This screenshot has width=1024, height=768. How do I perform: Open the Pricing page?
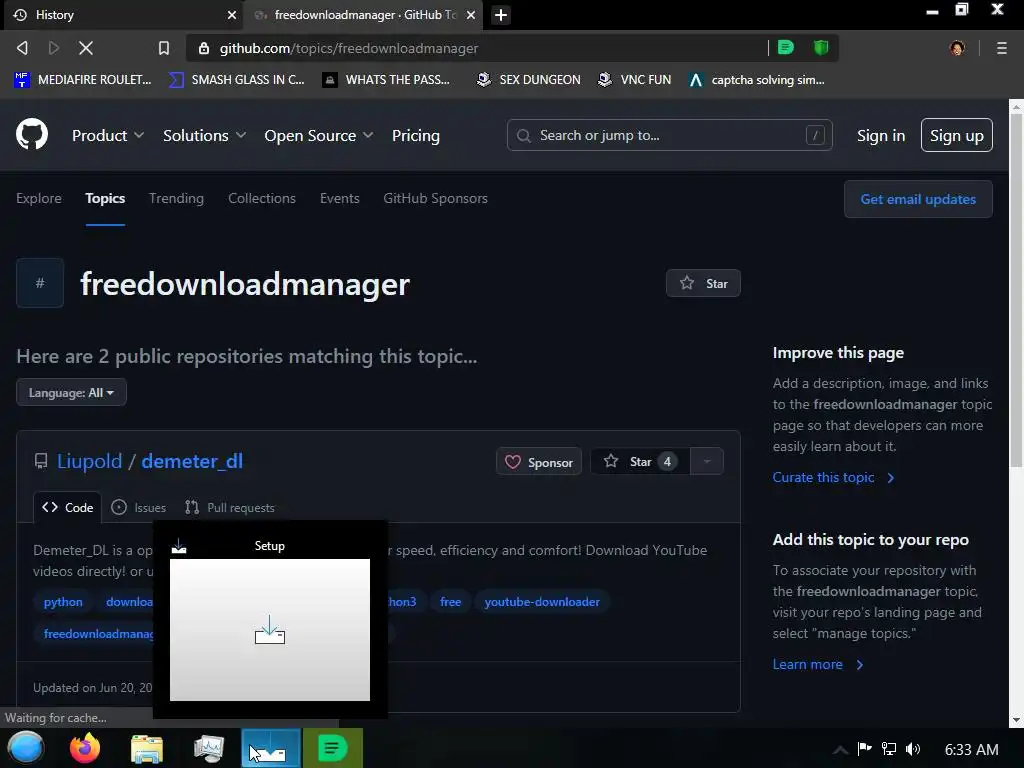pos(415,135)
